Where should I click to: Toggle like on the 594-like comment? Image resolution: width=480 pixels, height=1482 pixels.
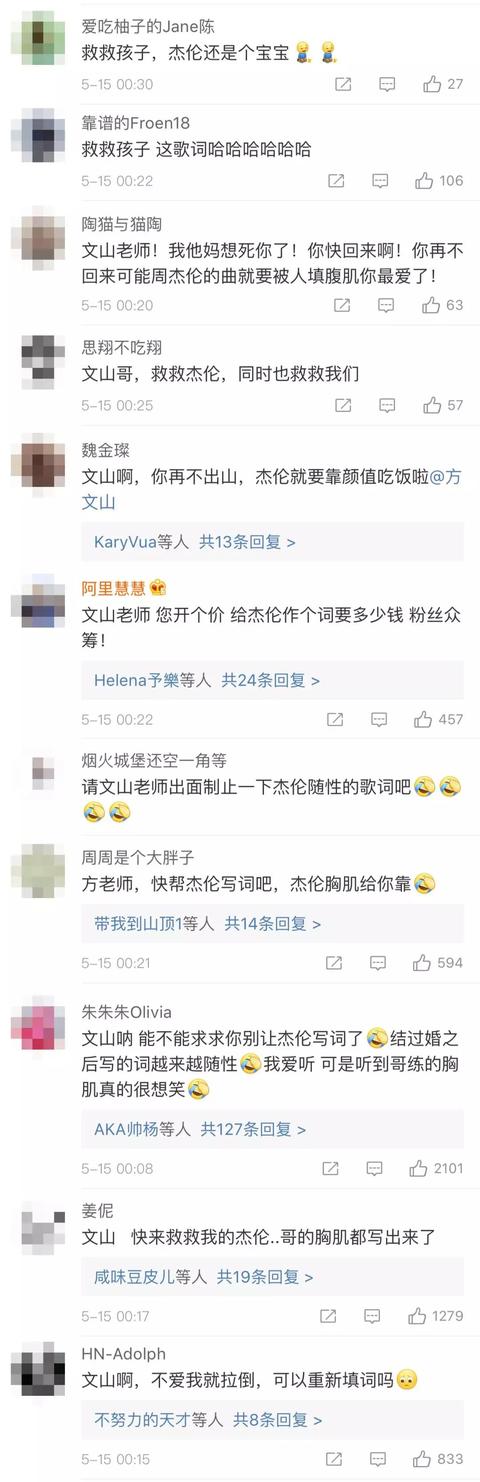click(x=422, y=963)
